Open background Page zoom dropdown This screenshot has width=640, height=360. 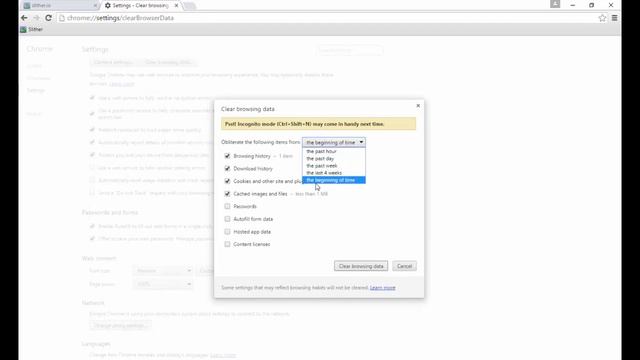coord(162,284)
